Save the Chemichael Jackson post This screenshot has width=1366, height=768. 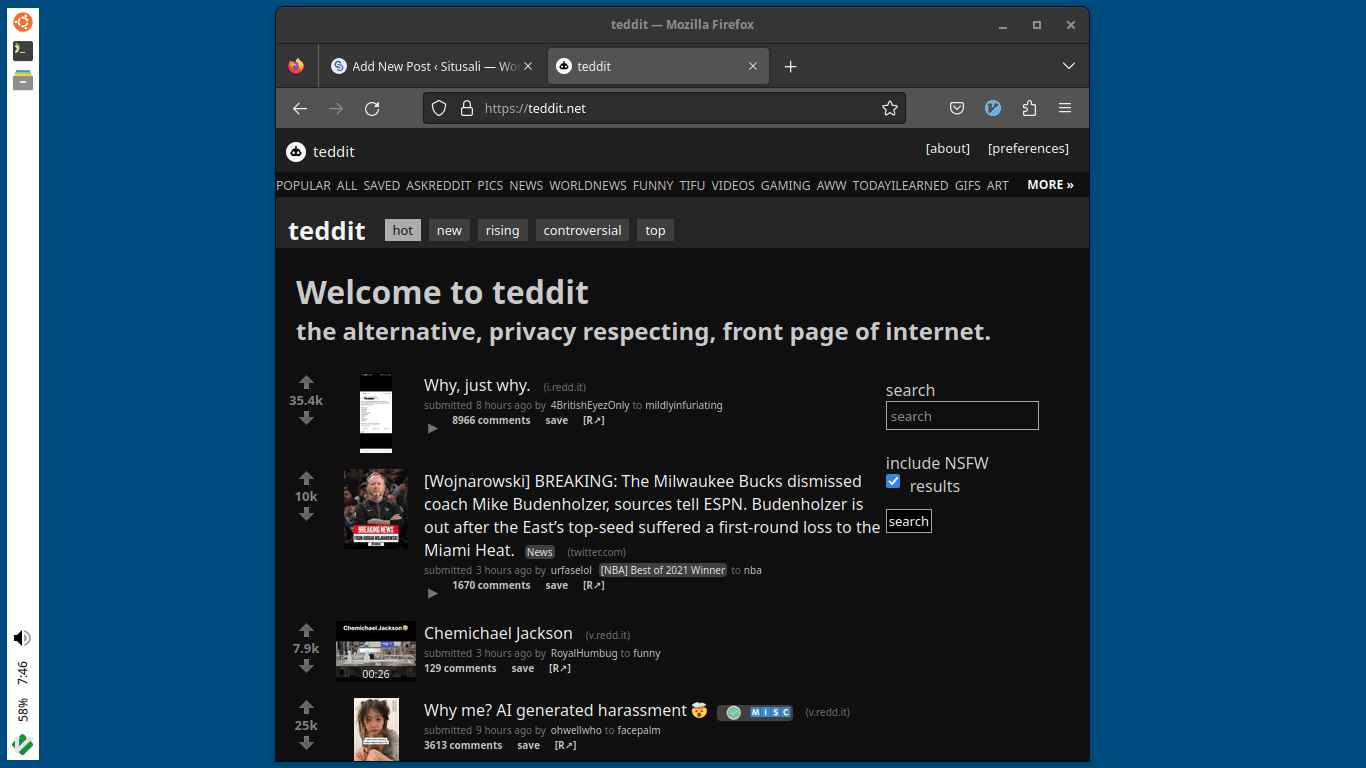point(523,668)
